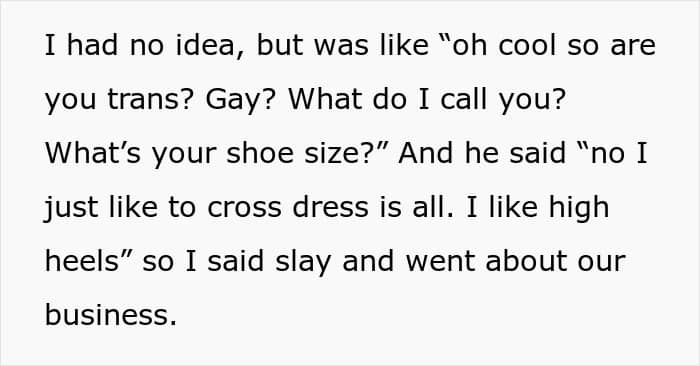Click on the word "dress"
The width and height of the screenshot is (700, 366).
[x=330, y=207]
